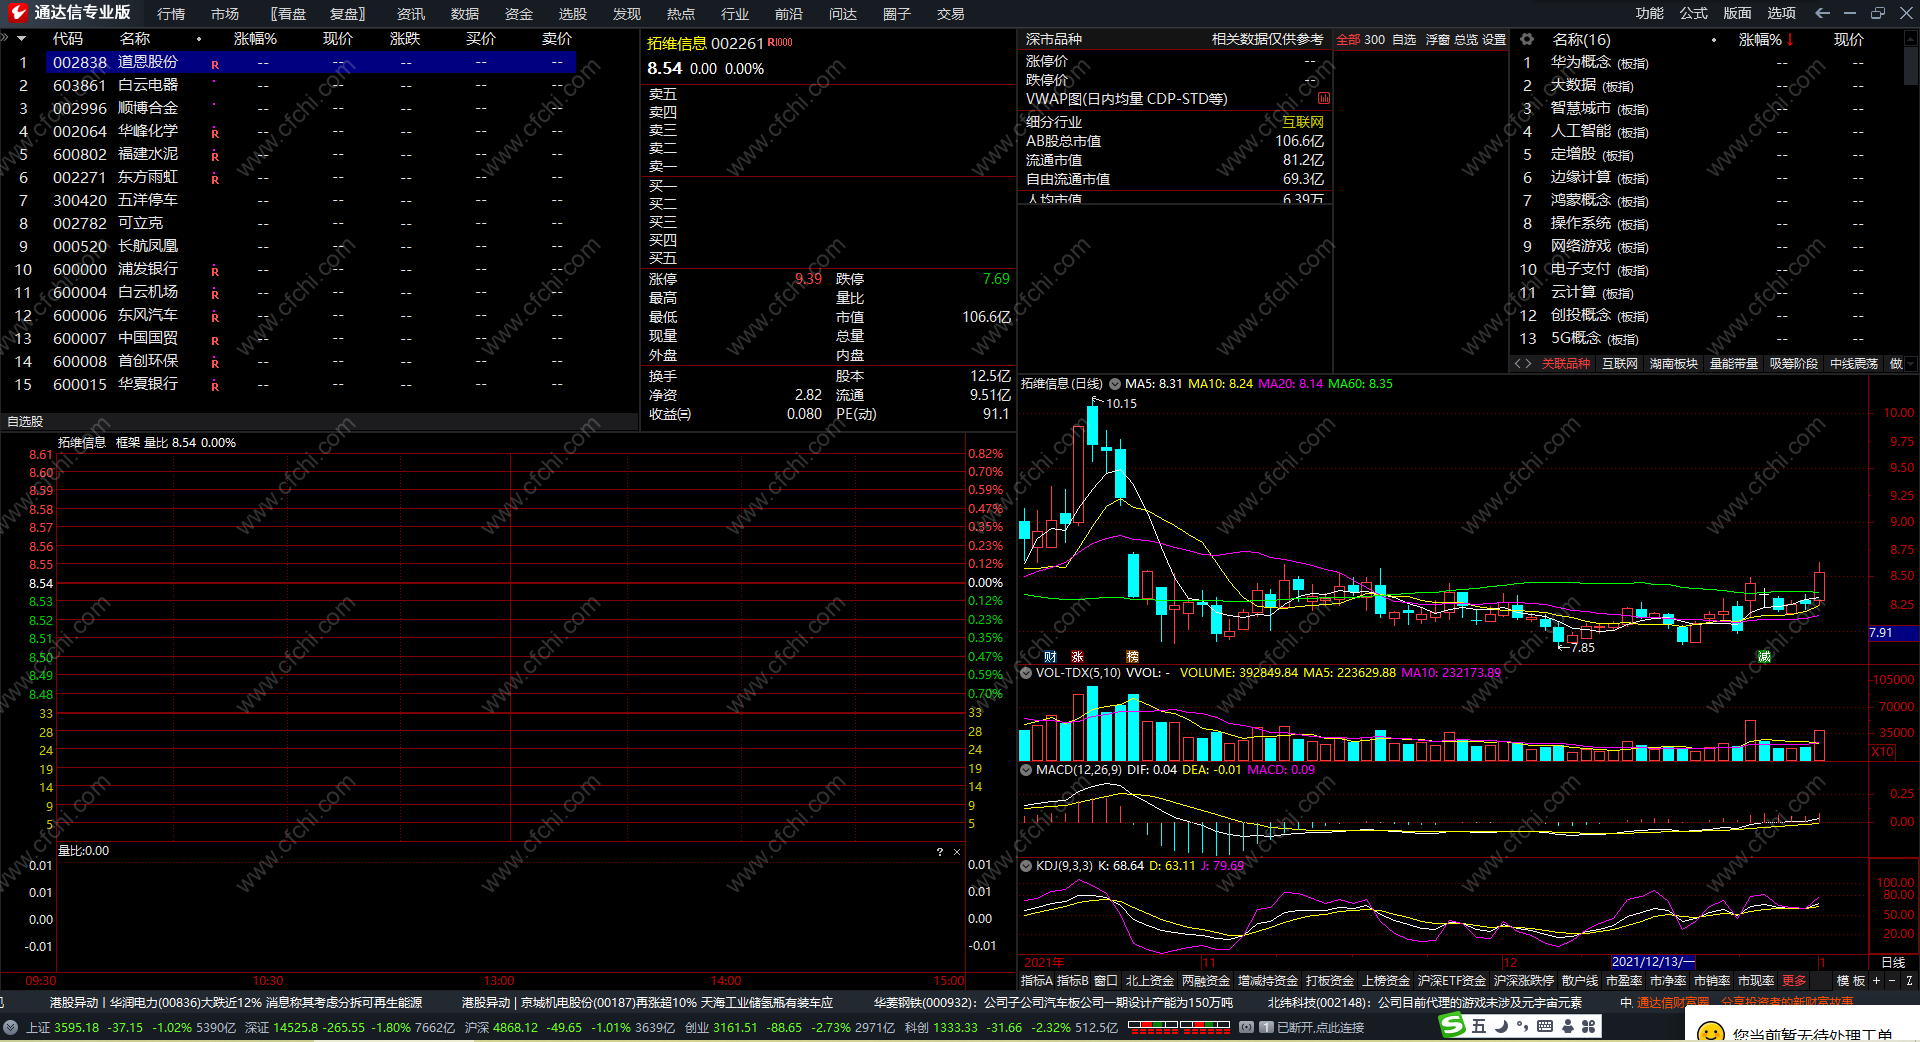Click the 指标A button
The height and width of the screenshot is (1042, 1920).
click(x=1037, y=981)
